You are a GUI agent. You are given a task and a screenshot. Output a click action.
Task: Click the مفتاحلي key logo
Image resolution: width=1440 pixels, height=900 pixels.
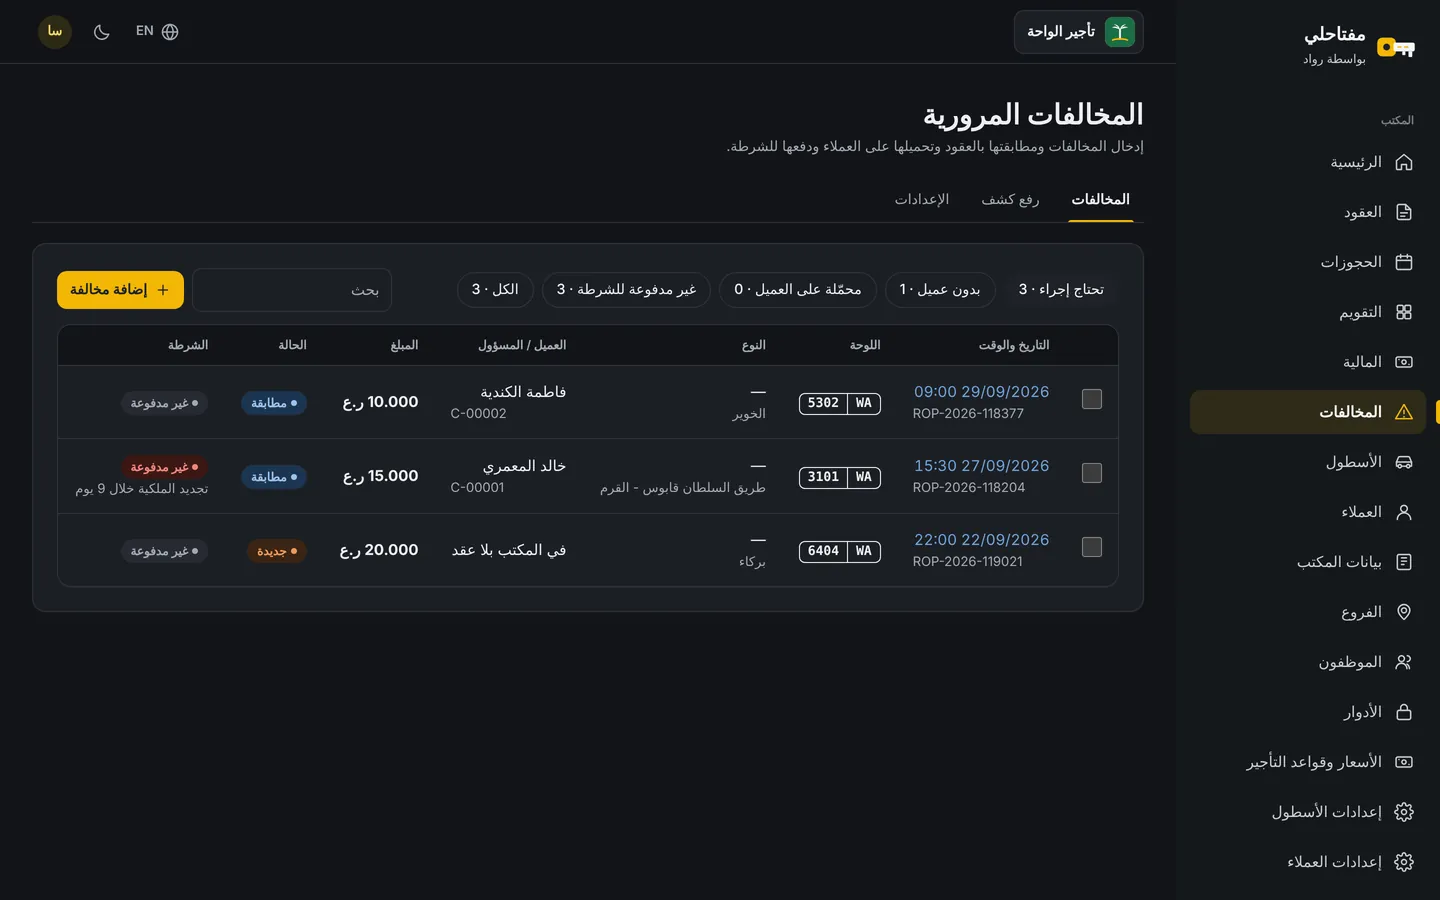pyautogui.click(x=1396, y=47)
